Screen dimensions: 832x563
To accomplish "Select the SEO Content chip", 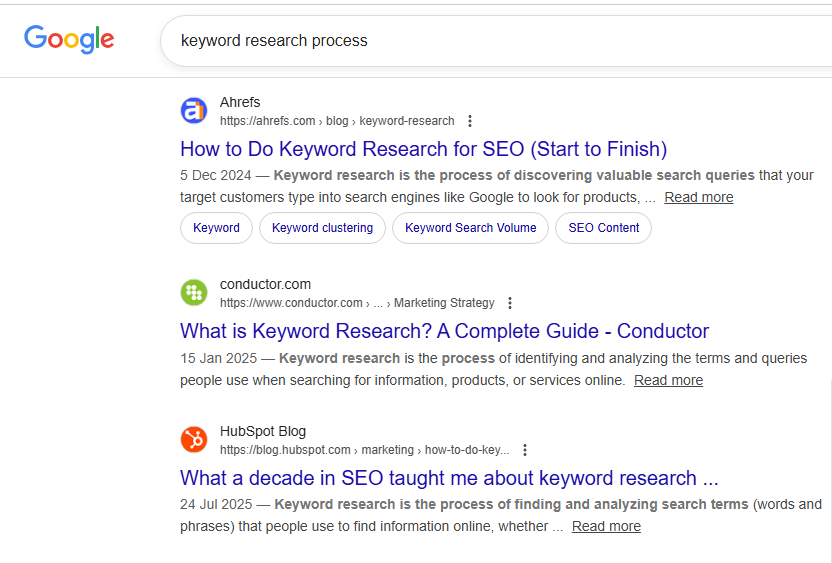I will click(603, 228).
